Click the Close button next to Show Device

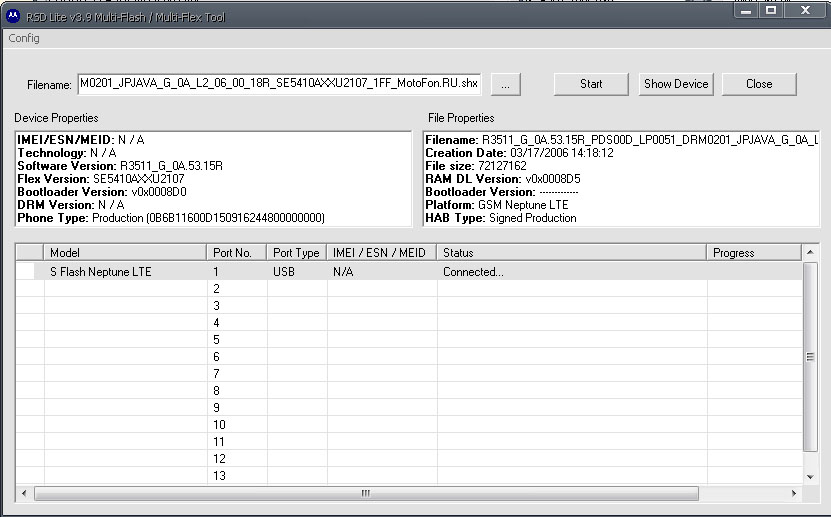coord(759,84)
